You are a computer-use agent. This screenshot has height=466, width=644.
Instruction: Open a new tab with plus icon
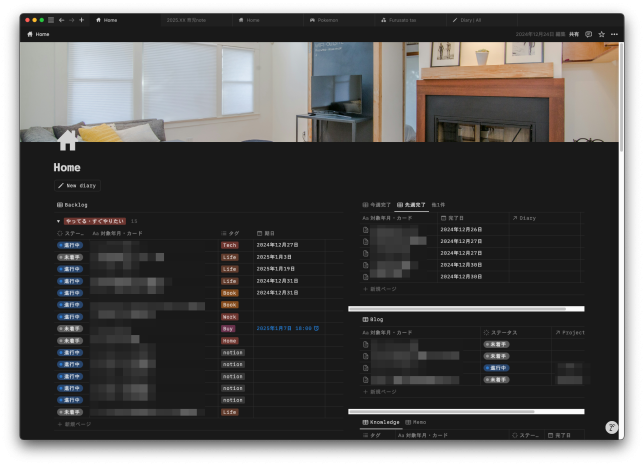pyautogui.click(x=81, y=19)
